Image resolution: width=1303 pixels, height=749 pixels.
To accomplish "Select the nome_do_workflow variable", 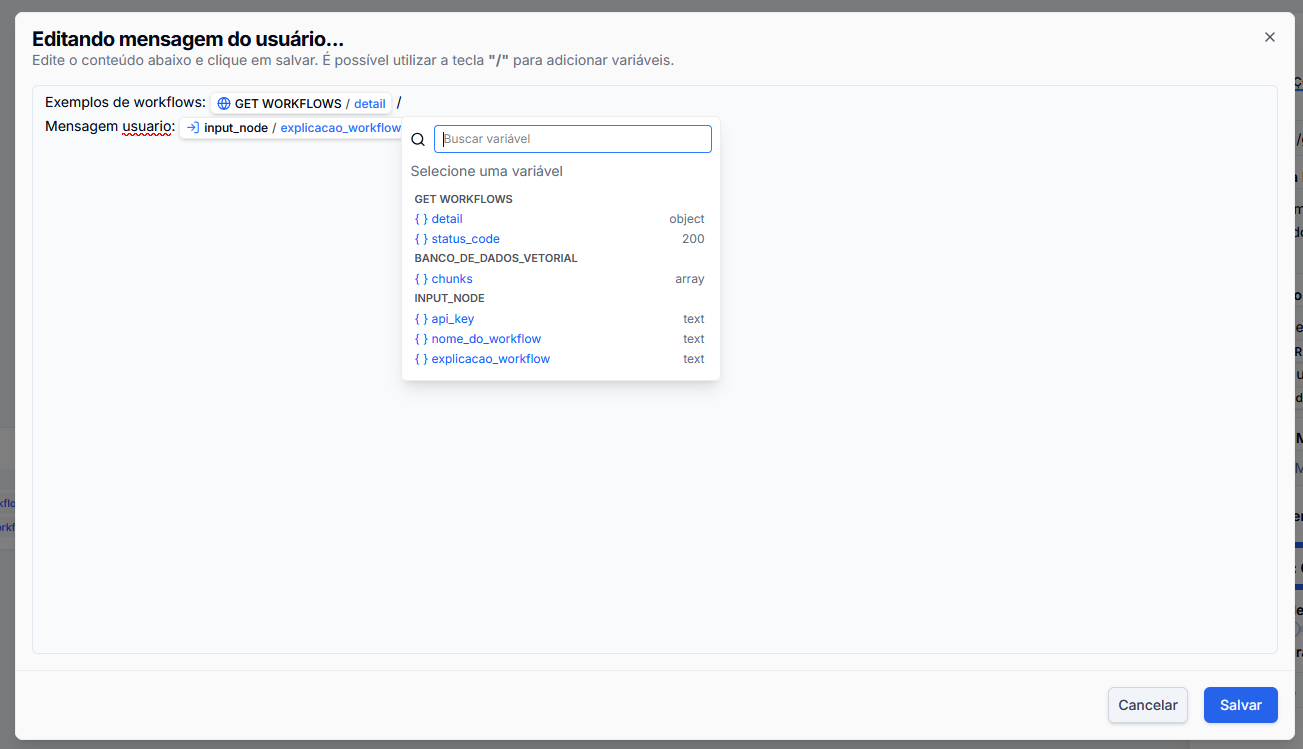I will [486, 338].
